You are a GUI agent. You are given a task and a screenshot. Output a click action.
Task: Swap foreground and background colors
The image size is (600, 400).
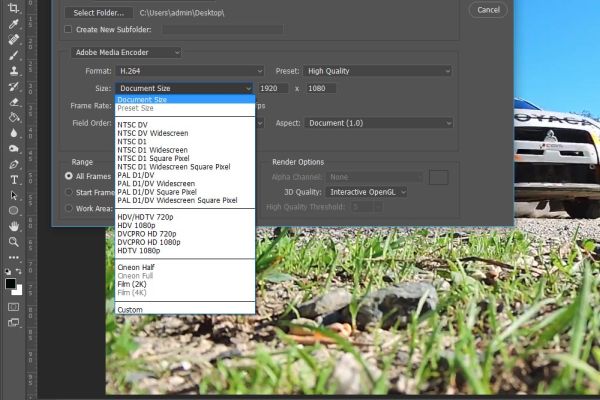(x=18, y=271)
